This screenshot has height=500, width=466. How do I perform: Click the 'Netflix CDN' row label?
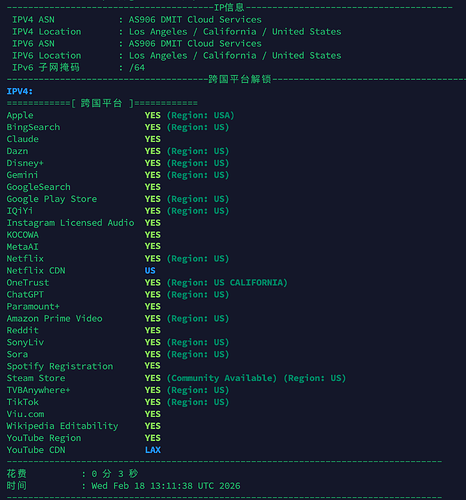click(36, 271)
